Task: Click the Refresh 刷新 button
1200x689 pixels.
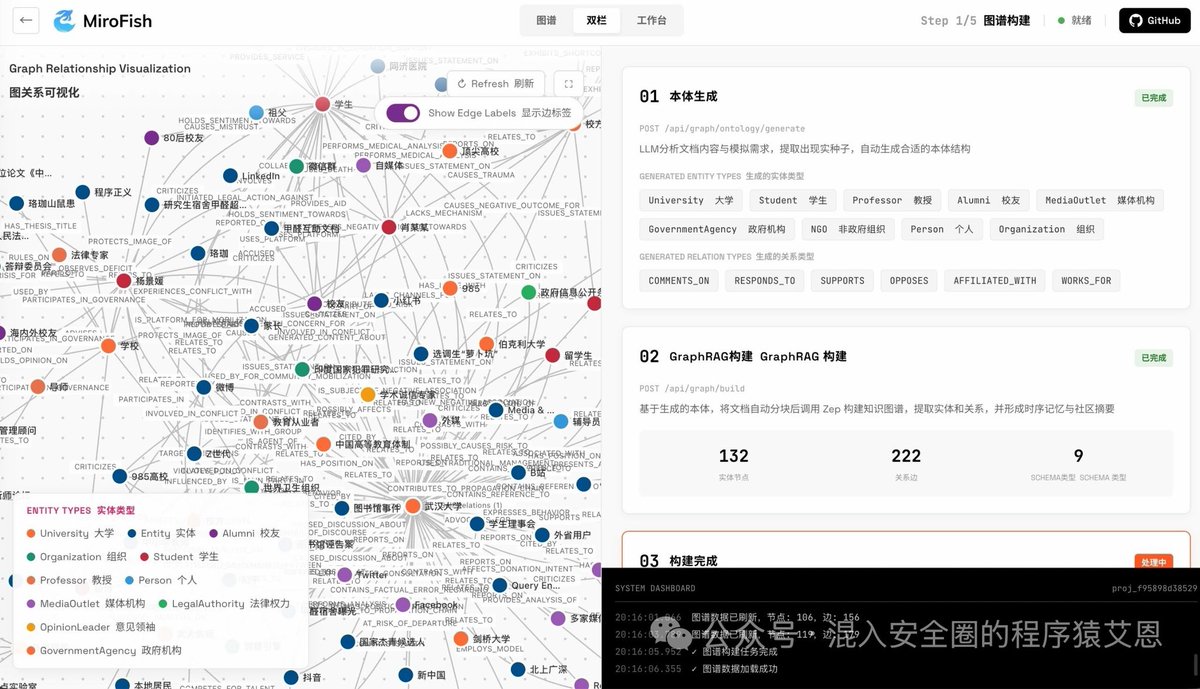Action: click(496, 84)
